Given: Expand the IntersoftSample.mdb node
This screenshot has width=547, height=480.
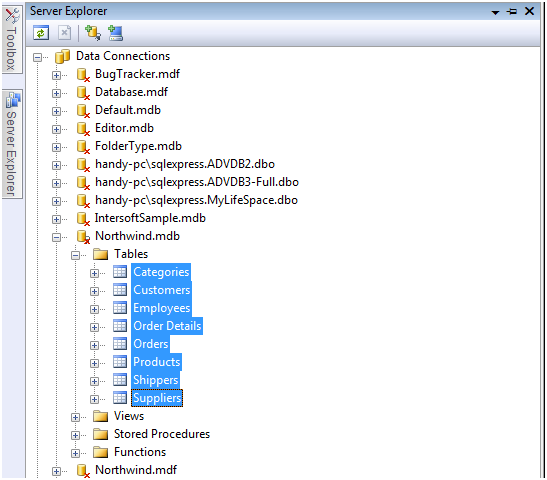Looking at the screenshot, I should click(x=56, y=219).
